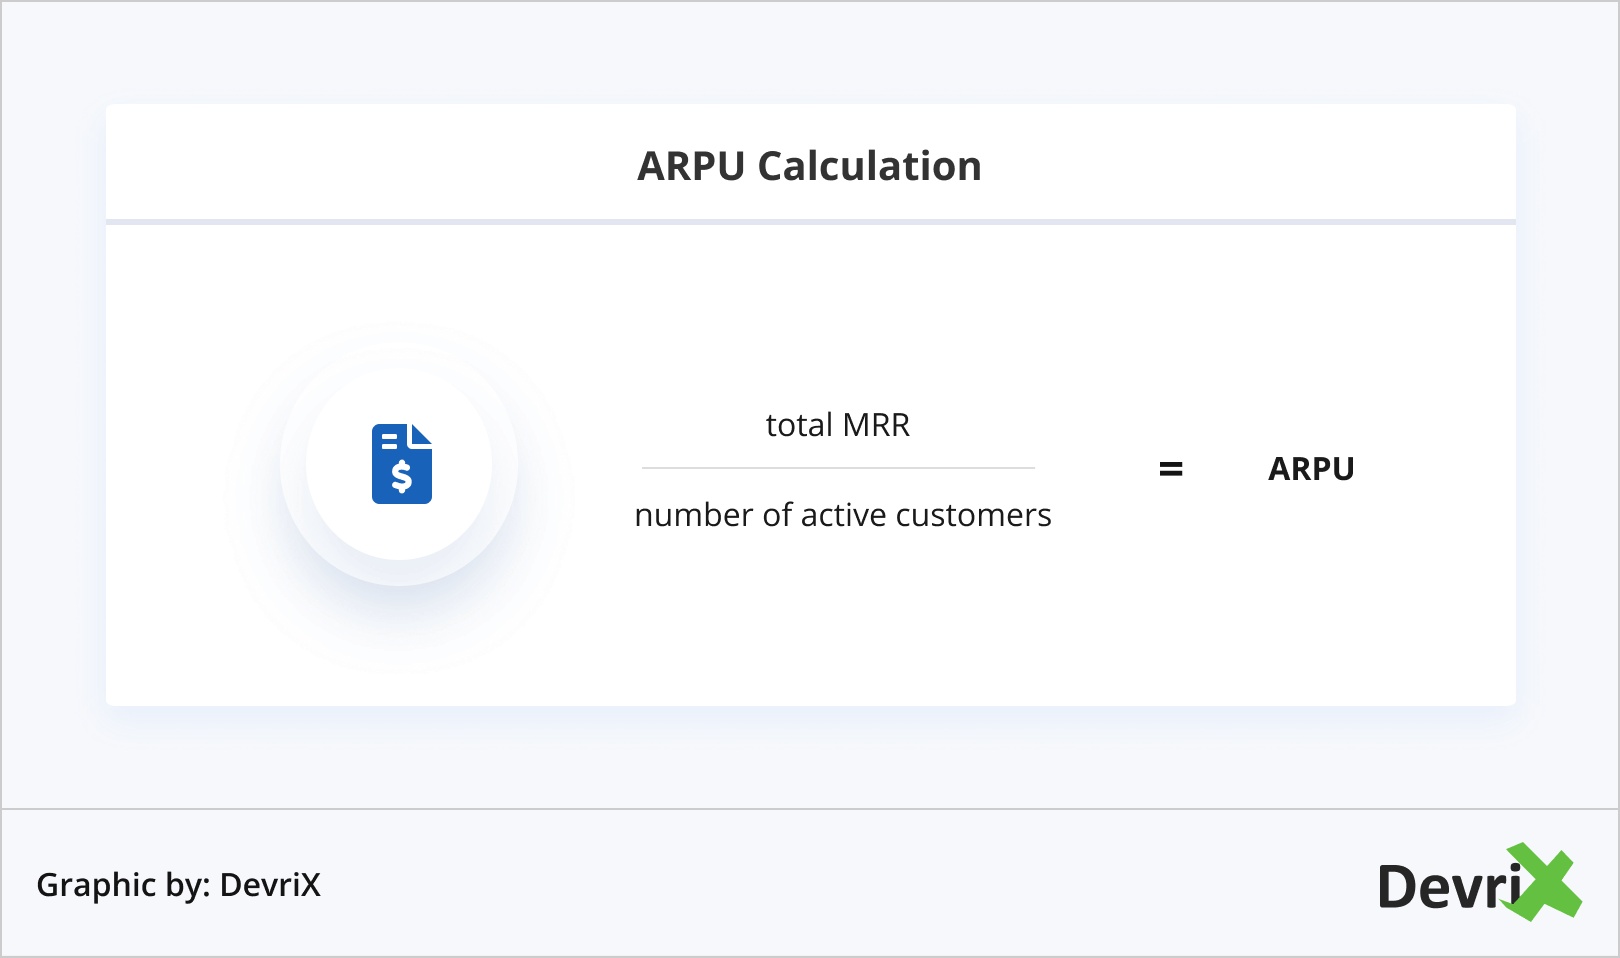Image resolution: width=1620 pixels, height=958 pixels.
Task: Click the 'Graphic by: DevriX' credit text
Action: point(178,885)
